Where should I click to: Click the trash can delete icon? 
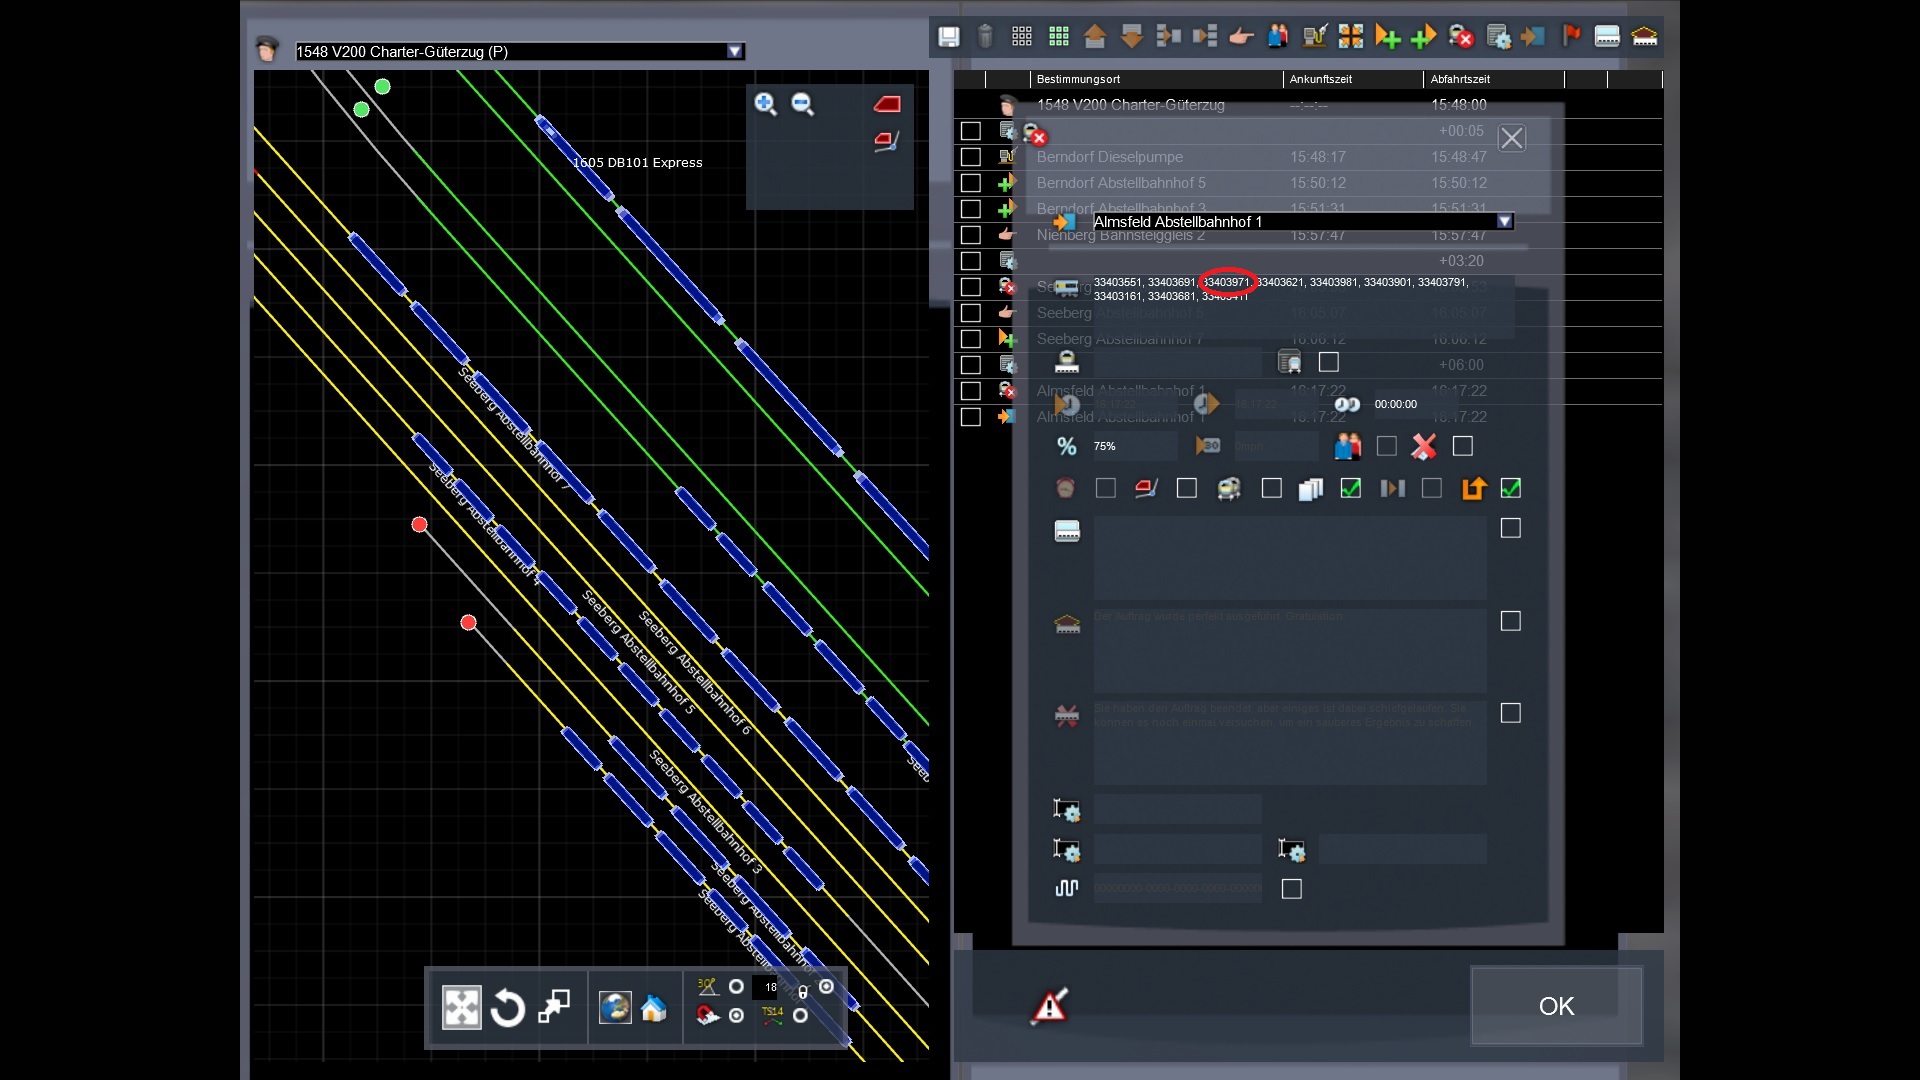[985, 37]
